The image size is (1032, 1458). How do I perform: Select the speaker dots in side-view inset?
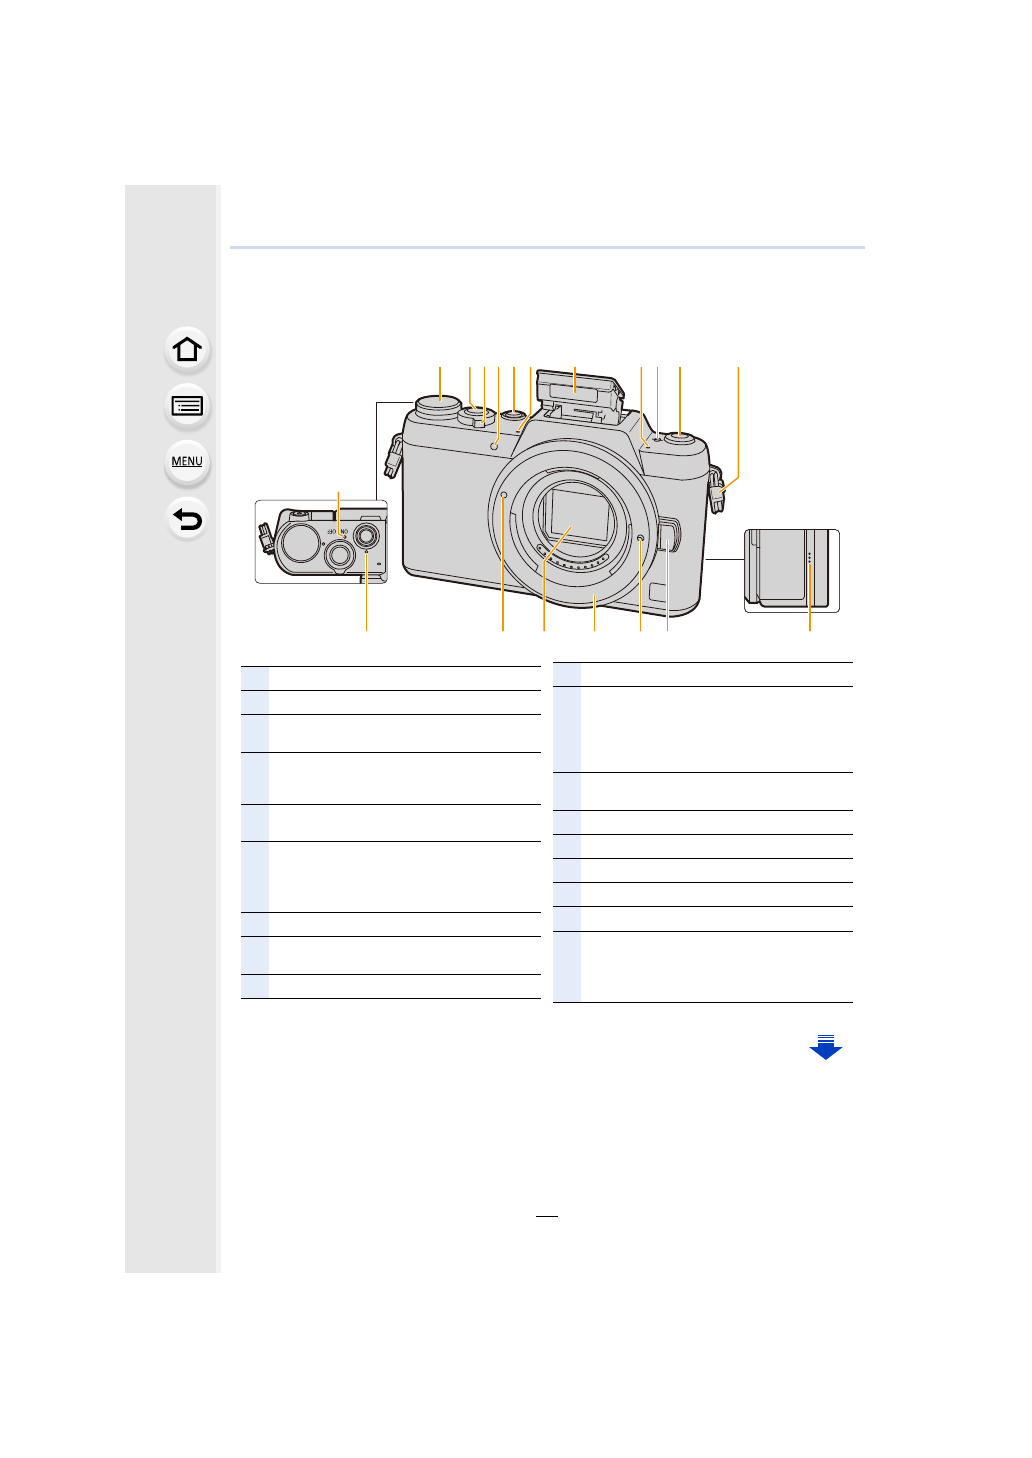[809, 561]
